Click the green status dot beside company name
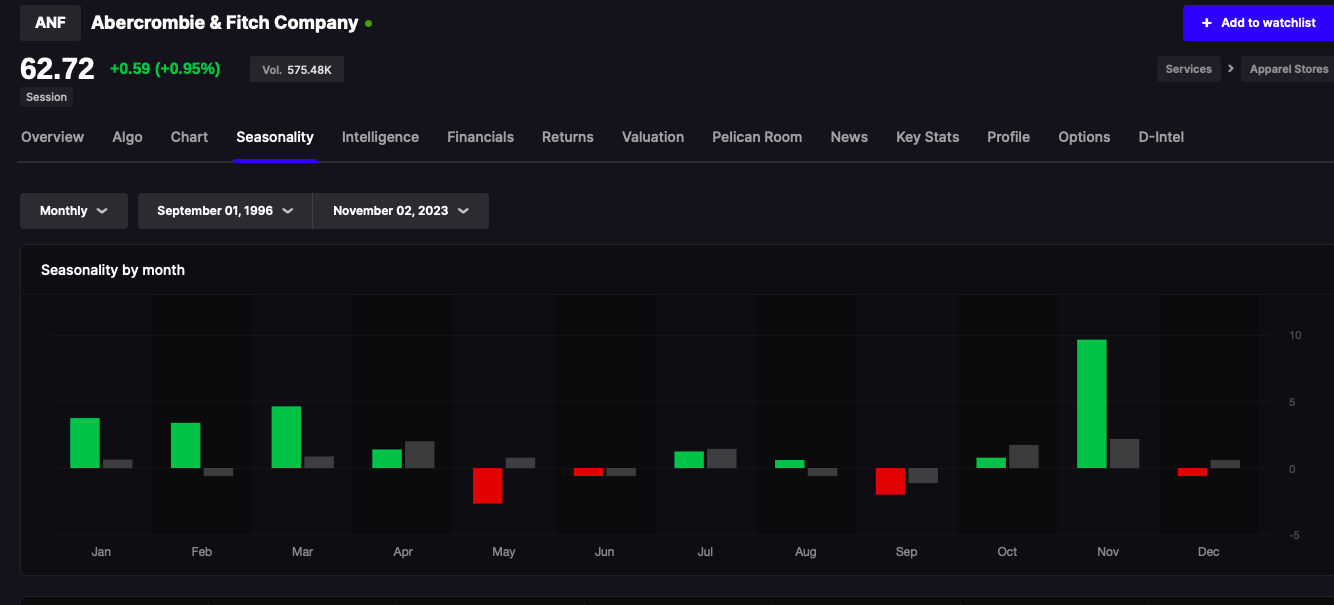 pos(368,23)
